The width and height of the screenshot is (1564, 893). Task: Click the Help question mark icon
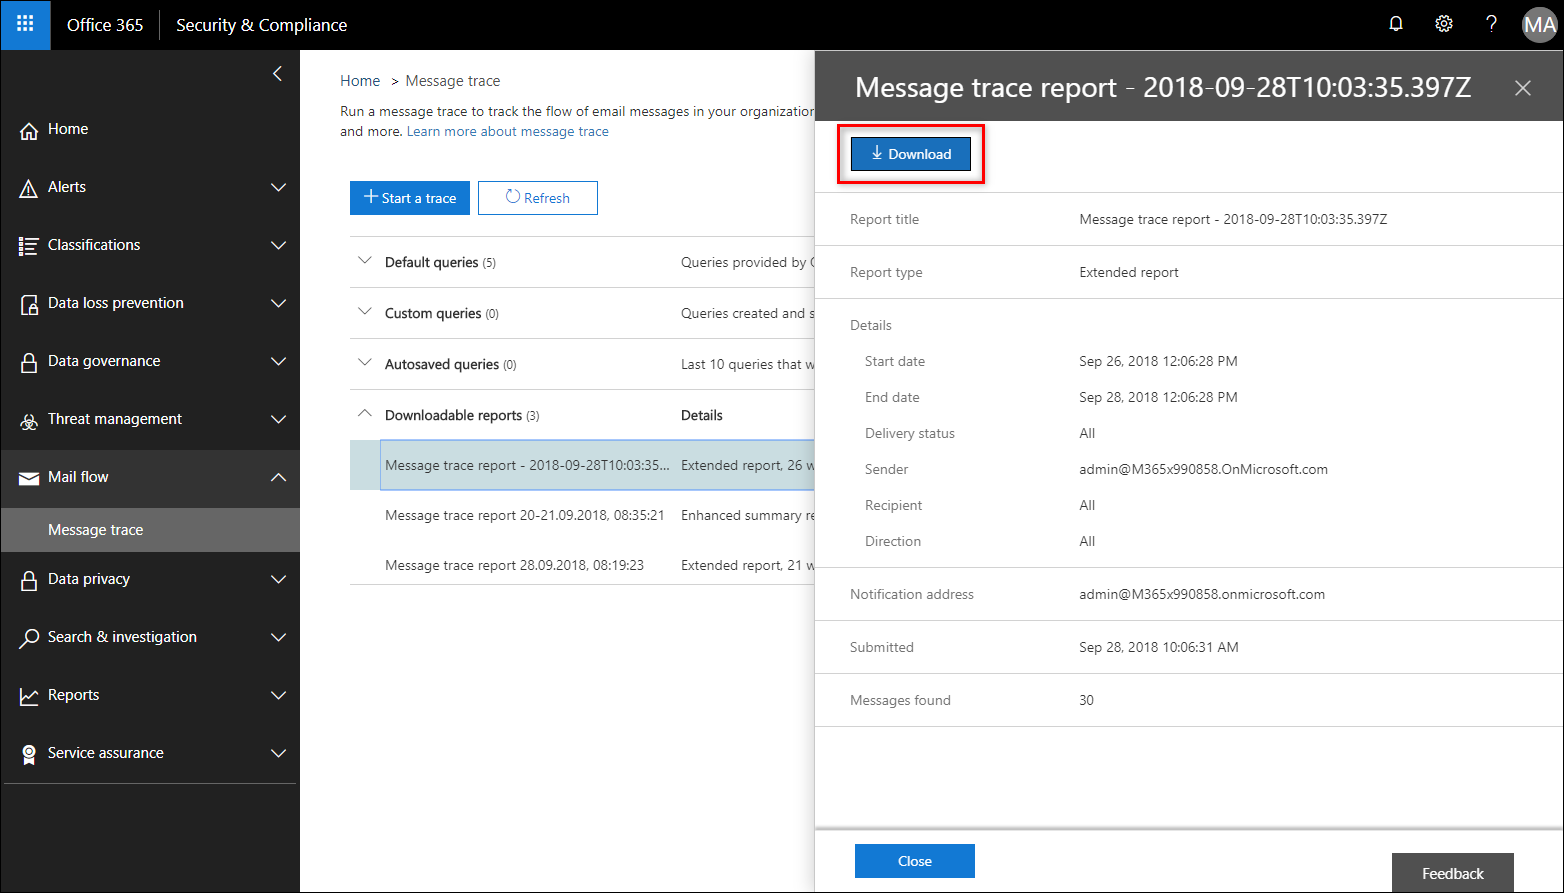(x=1491, y=23)
